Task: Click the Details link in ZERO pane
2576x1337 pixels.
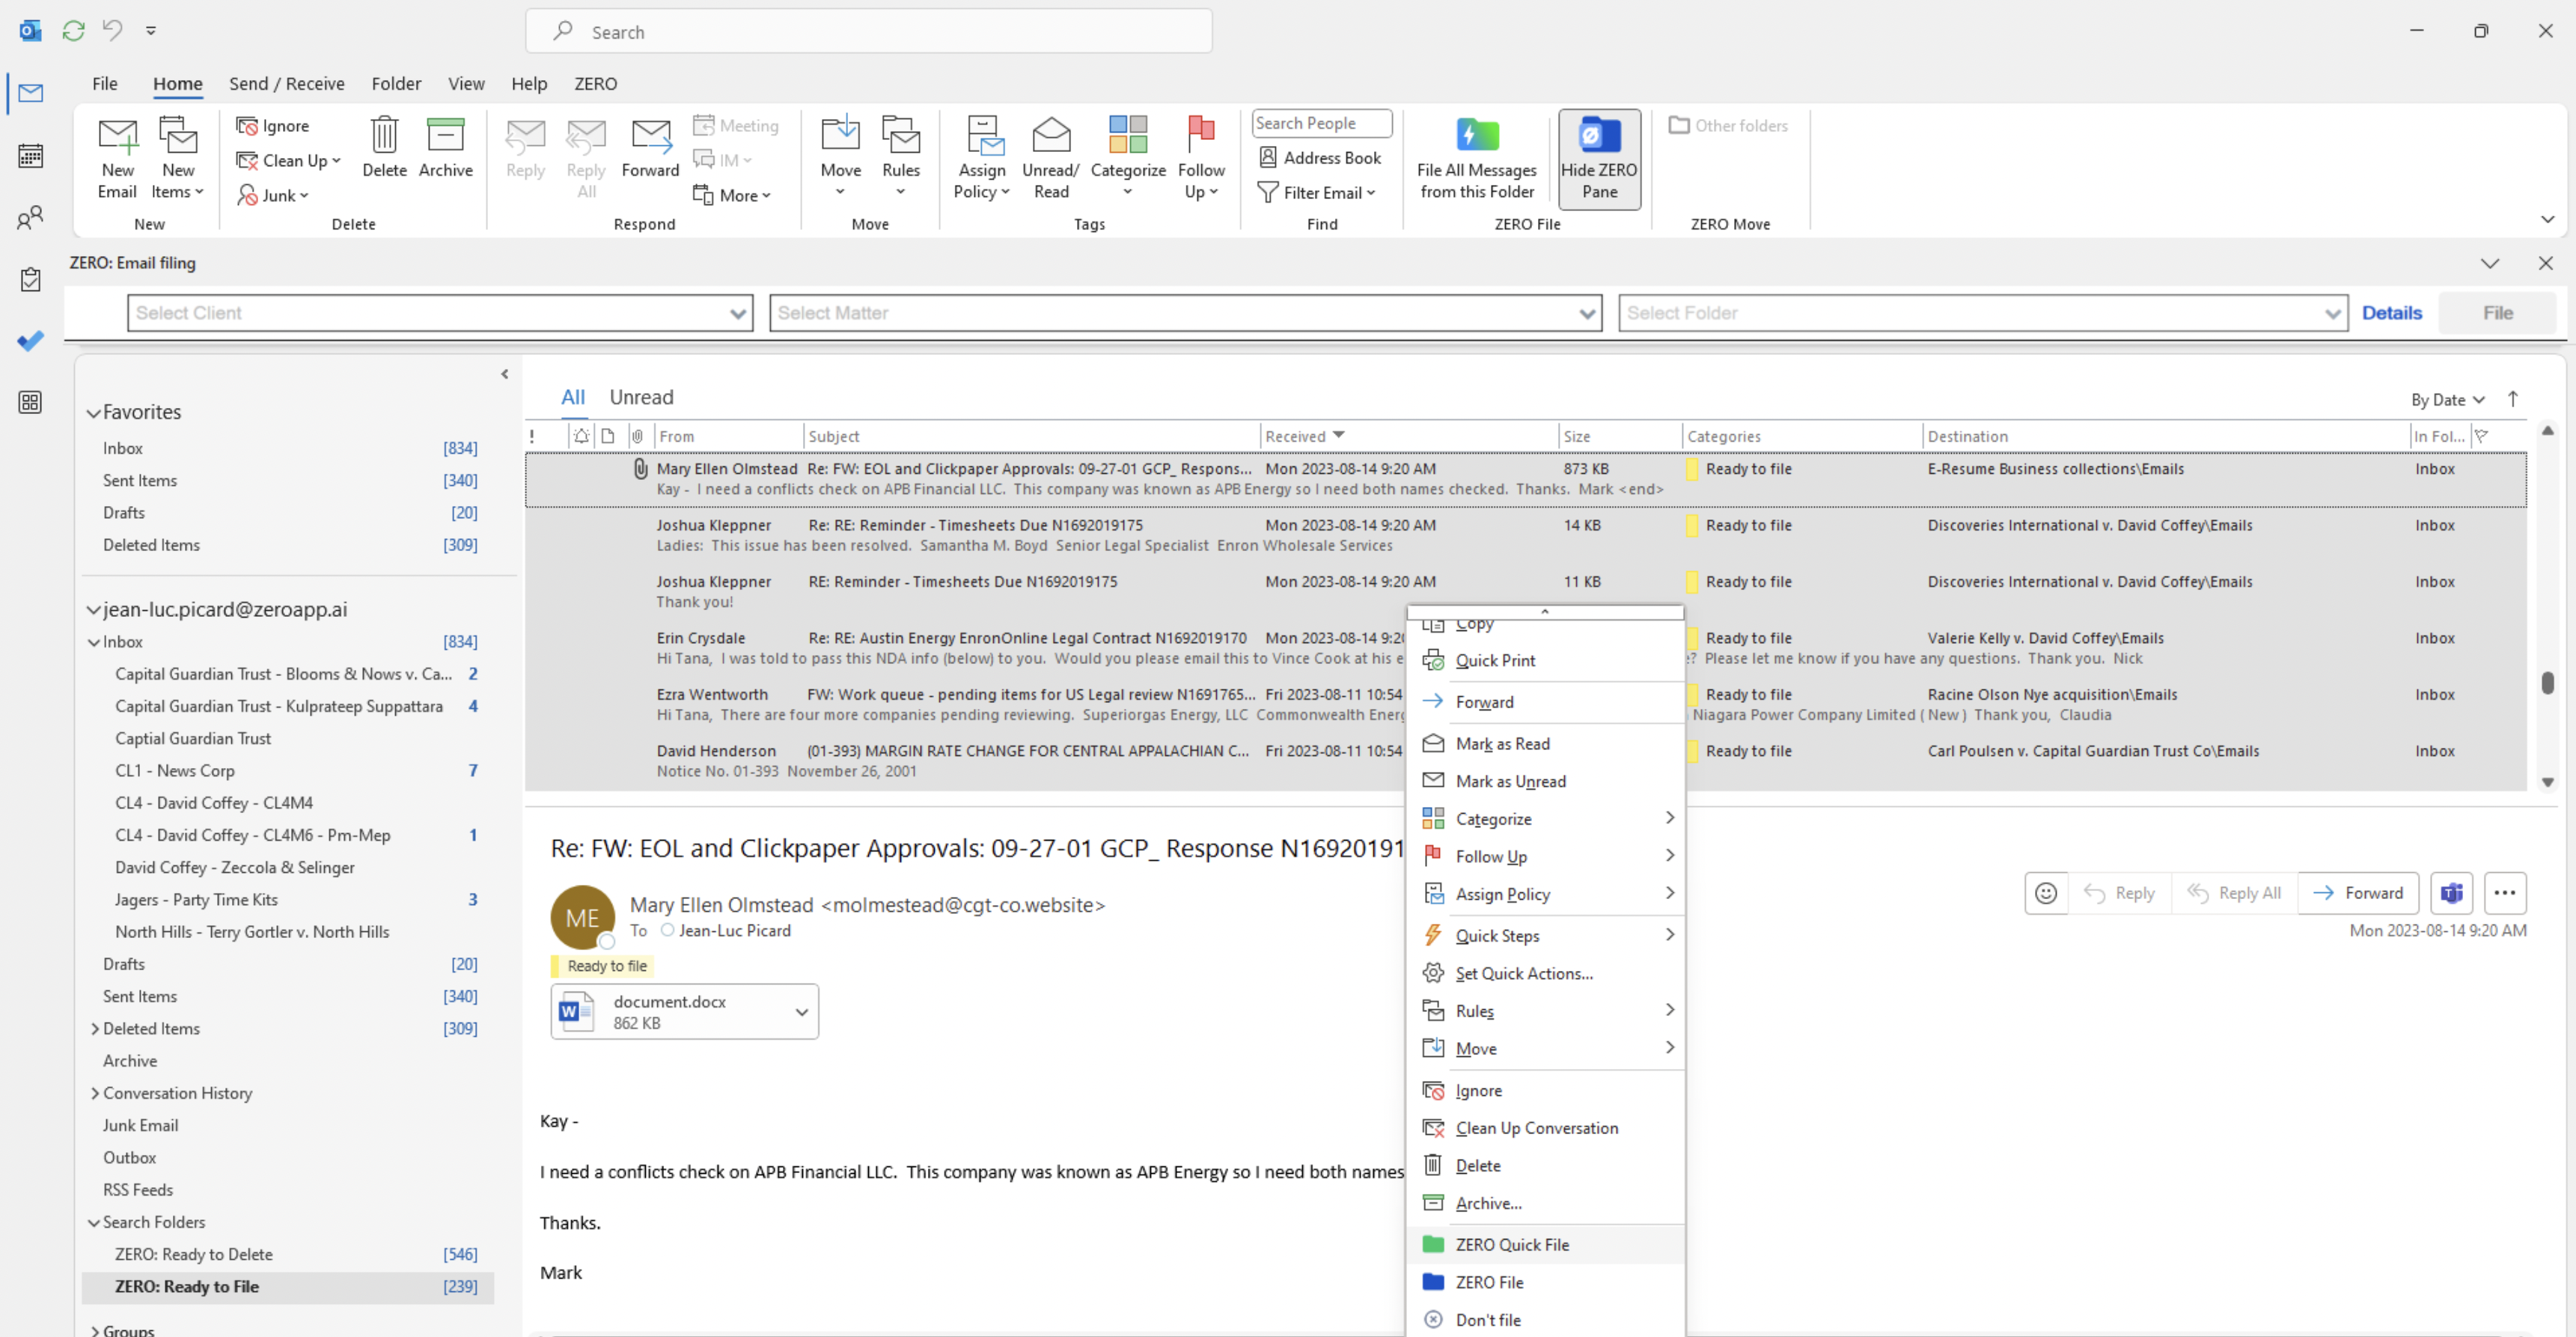Action: click(2392, 313)
